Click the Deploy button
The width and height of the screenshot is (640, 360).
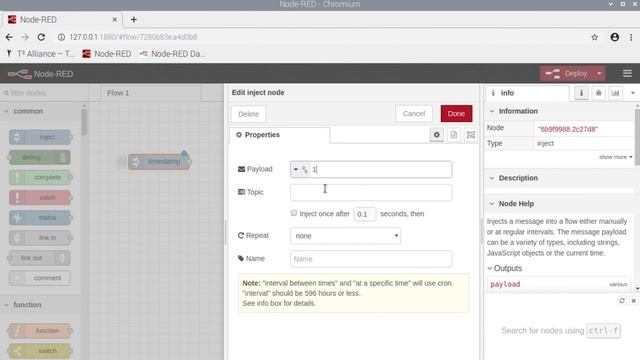[x=567, y=73]
